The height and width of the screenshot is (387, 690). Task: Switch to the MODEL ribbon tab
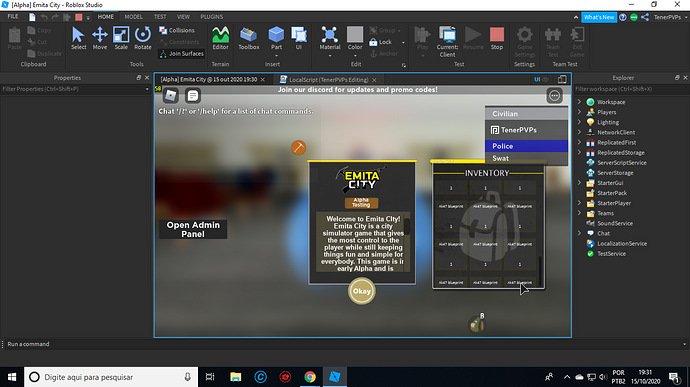pyautogui.click(x=133, y=17)
